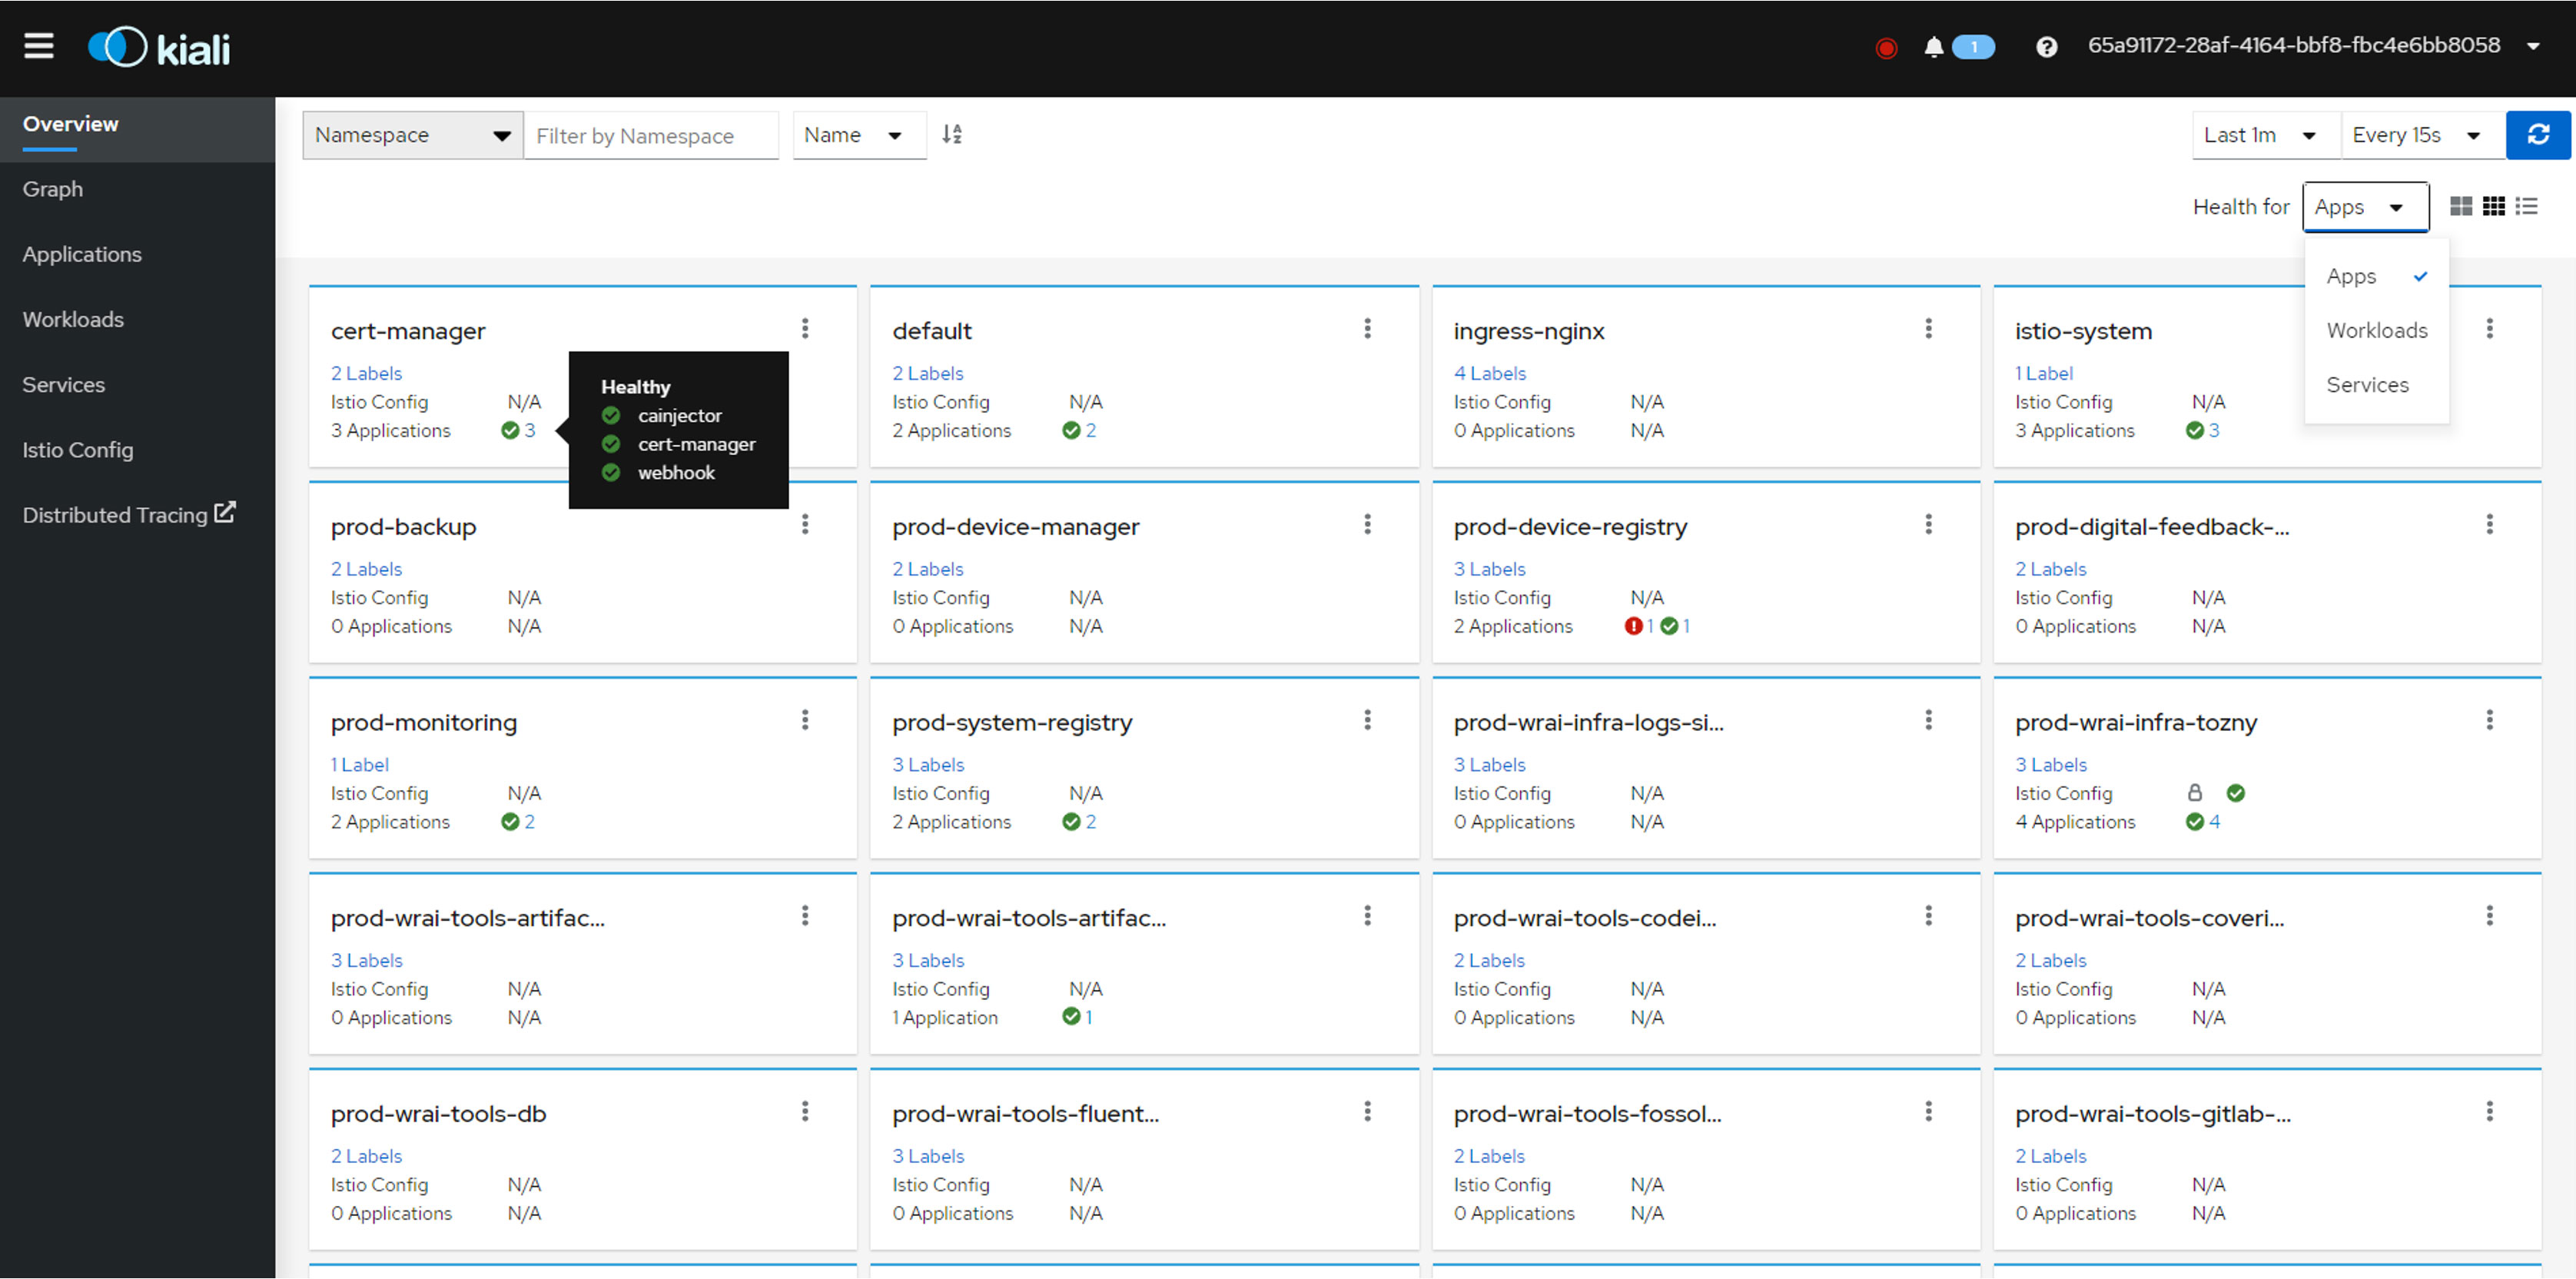Toggle the sort order ascending/descending icon
Viewport: 2576px width, 1279px height.
956,135
